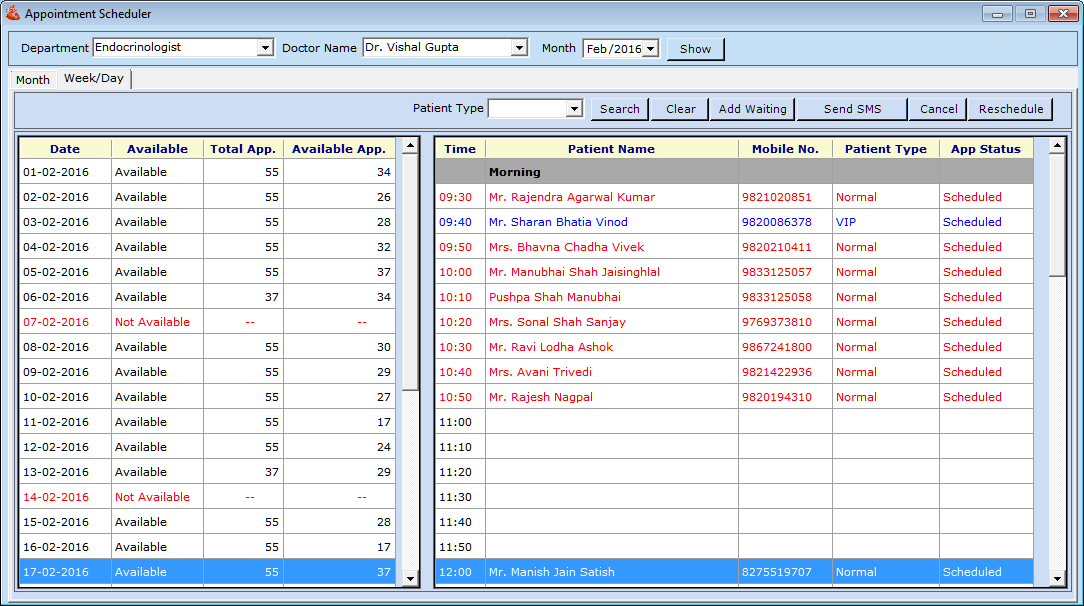Viewport: 1084px width, 606px height.
Task: Expand the Patient Type filter dropdown
Action: pyautogui.click(x=574, y=109)
